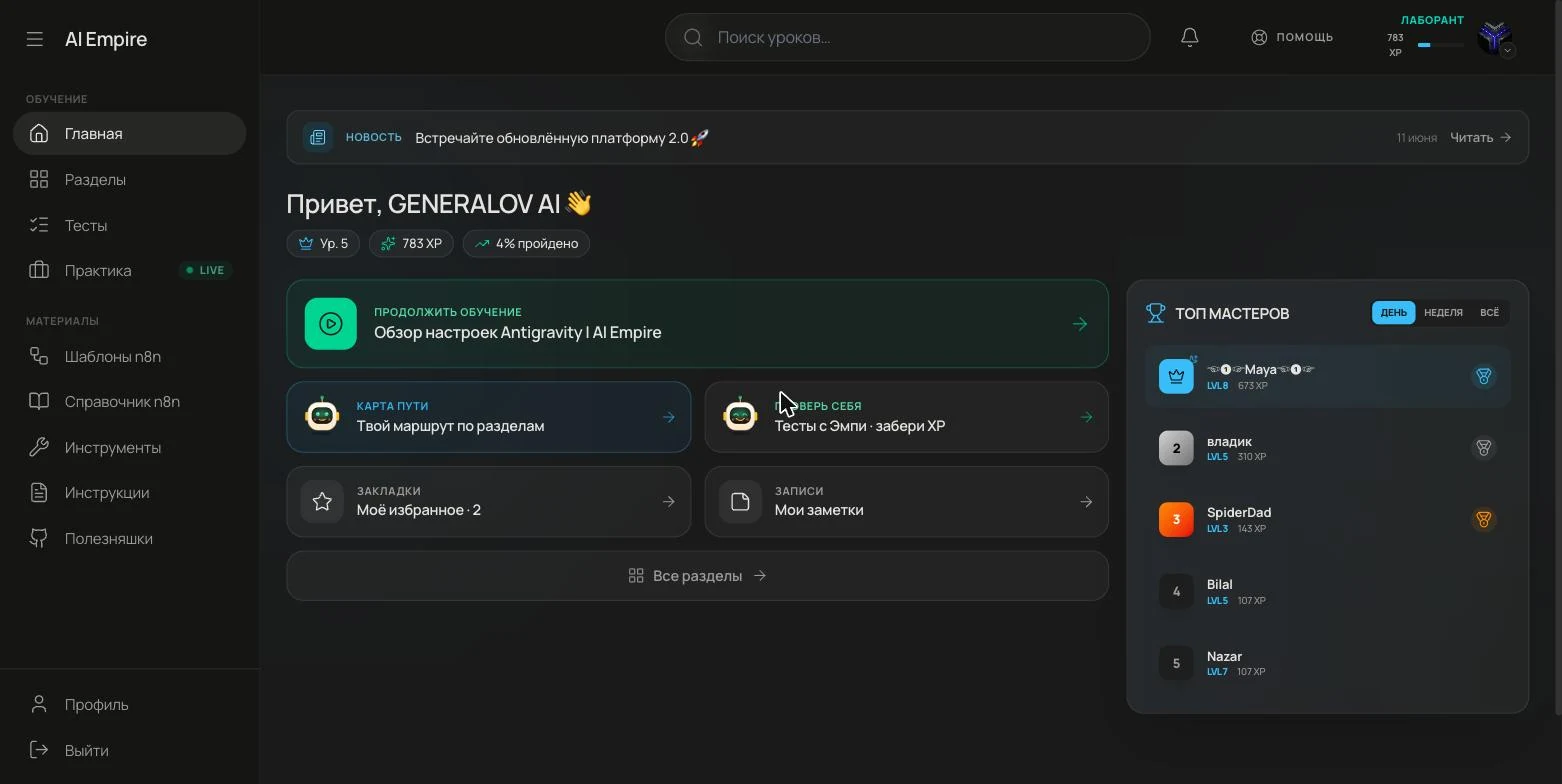Screen dimensions: 1562x784
Task: Open Шаблоны n8n in the sidebar
Action: click(130, 356)
